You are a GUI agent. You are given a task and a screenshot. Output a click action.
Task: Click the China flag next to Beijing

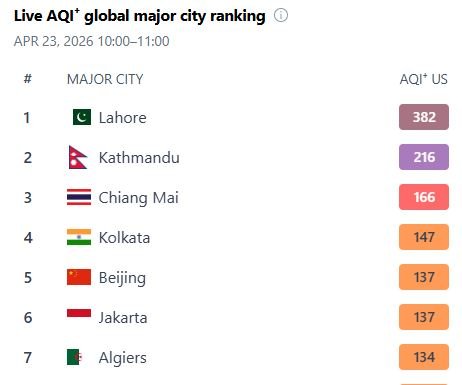tap(79, 277)
